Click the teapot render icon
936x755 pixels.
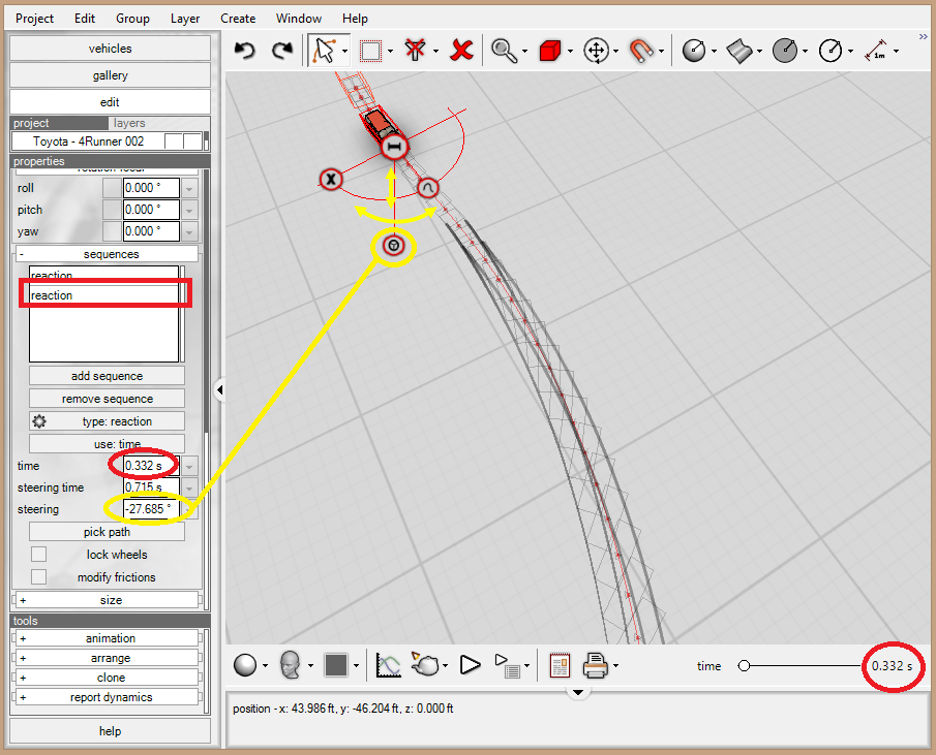(x=426, y=664)
